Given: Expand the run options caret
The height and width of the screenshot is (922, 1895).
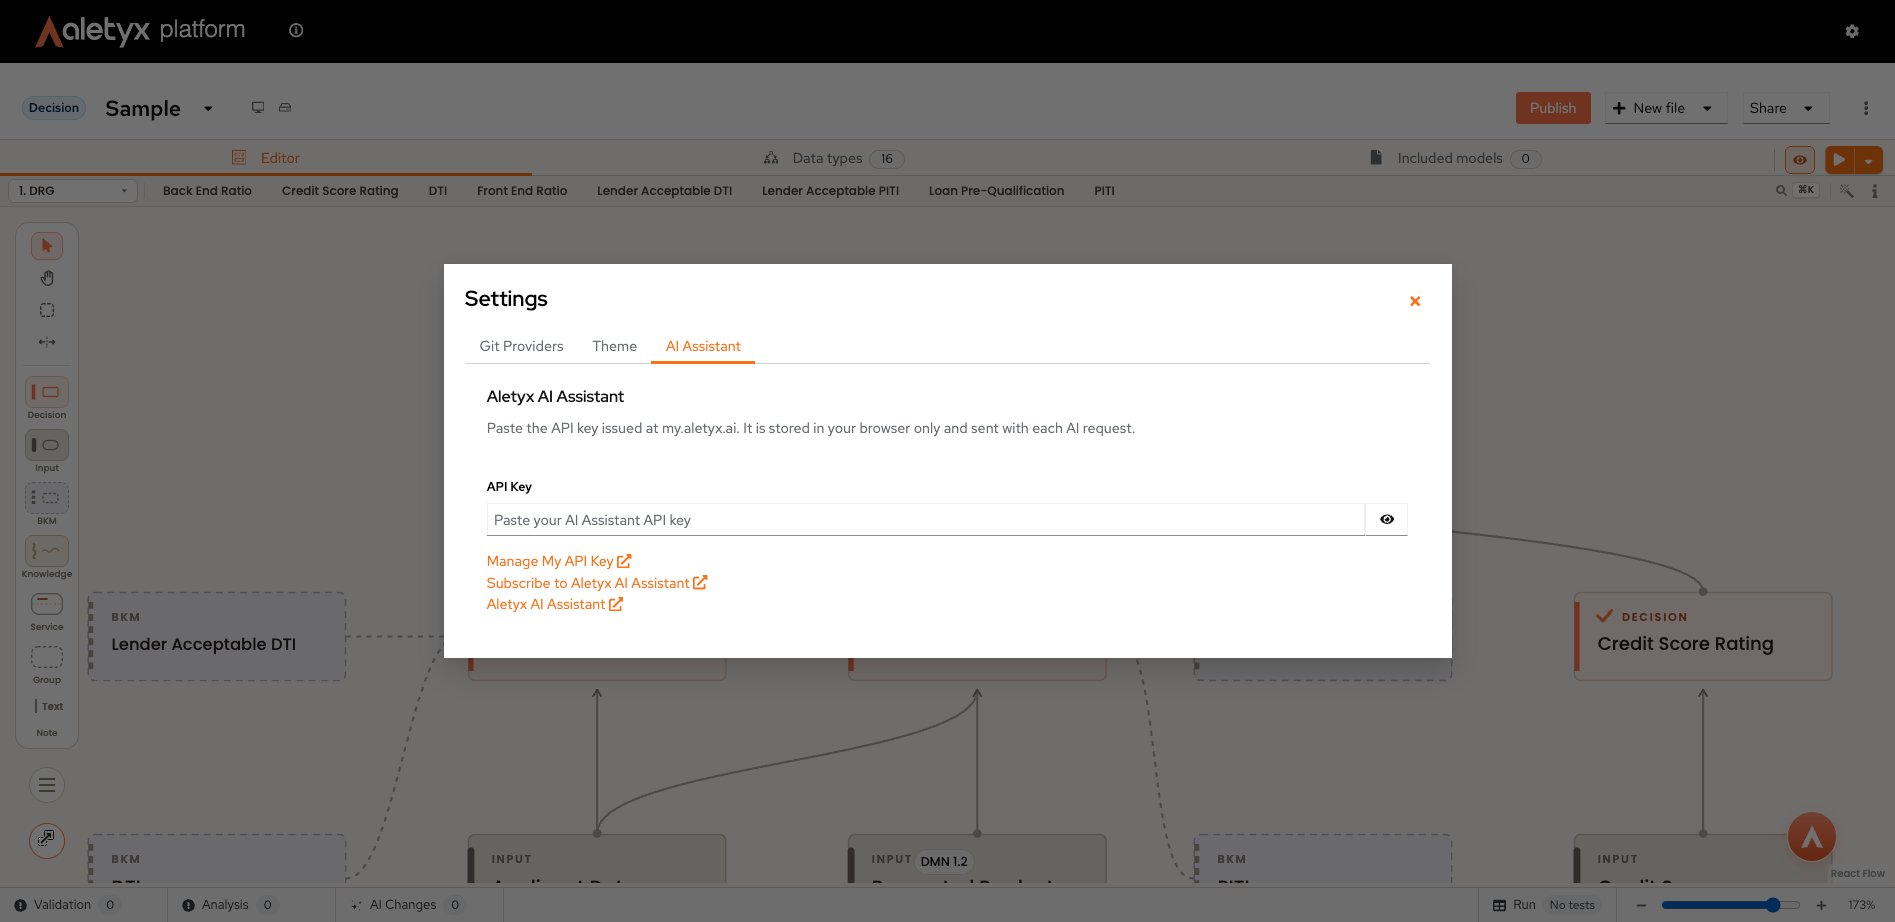Looking at the screenshot, I should pyautogui.click(x=1868, y=160).
